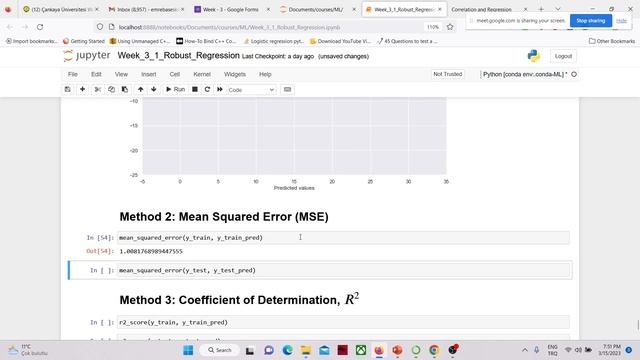Screen dimensions: 640x360
Task: Restart the kernel with the circular arrow
Action: [x=207, y=89]
